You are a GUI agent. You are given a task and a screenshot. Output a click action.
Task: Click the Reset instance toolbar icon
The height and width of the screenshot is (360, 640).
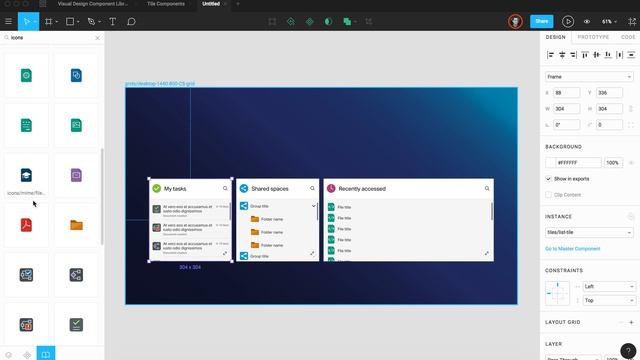click(x=291, y=22)
